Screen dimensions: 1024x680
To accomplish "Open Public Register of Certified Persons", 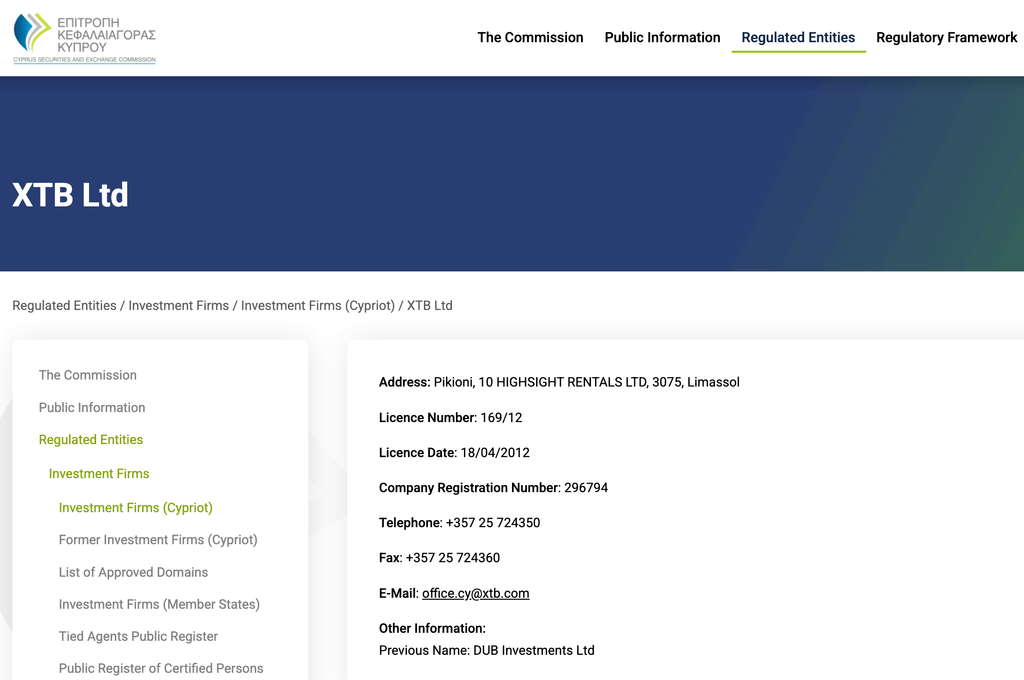I will 161,668.
